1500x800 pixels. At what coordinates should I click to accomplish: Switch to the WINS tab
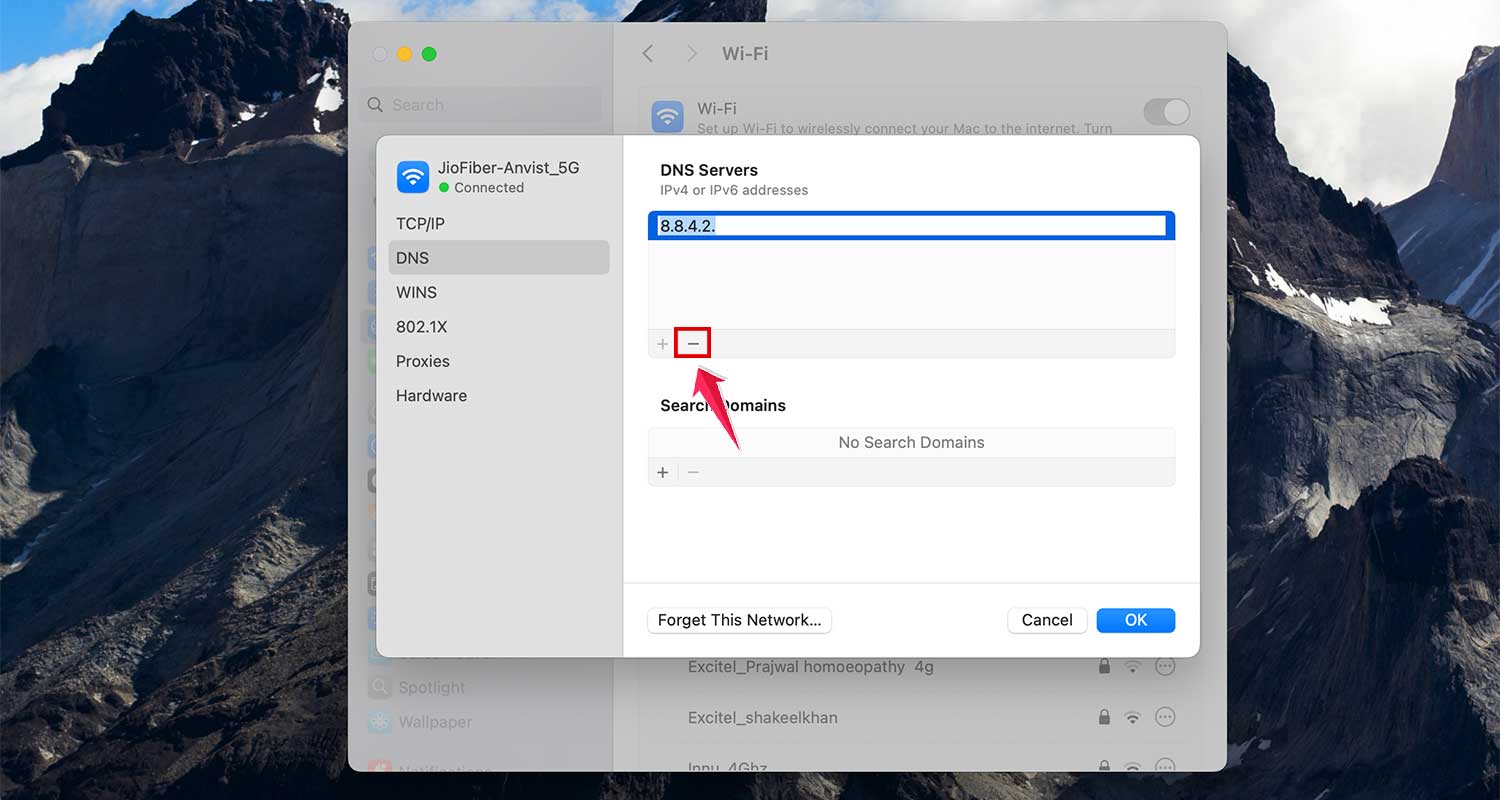416,292
